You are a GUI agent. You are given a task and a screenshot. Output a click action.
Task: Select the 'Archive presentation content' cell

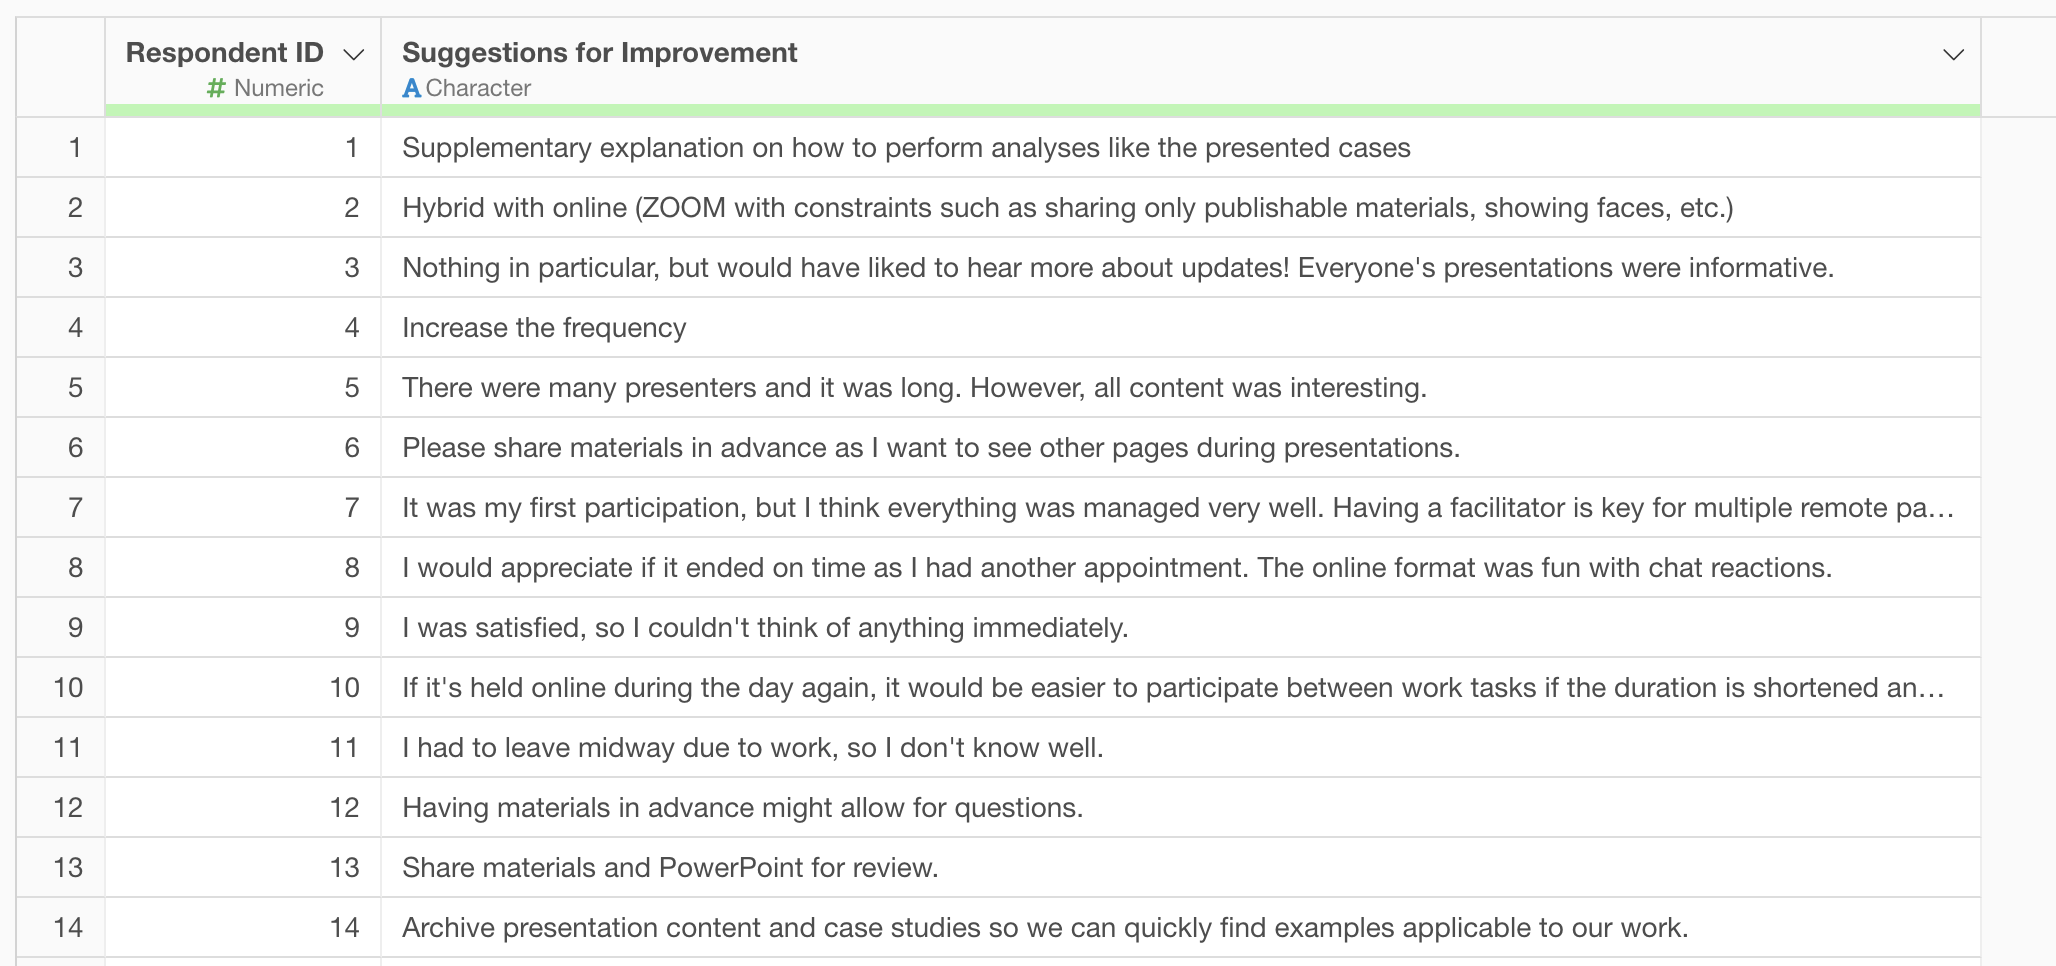point(1181,928)
